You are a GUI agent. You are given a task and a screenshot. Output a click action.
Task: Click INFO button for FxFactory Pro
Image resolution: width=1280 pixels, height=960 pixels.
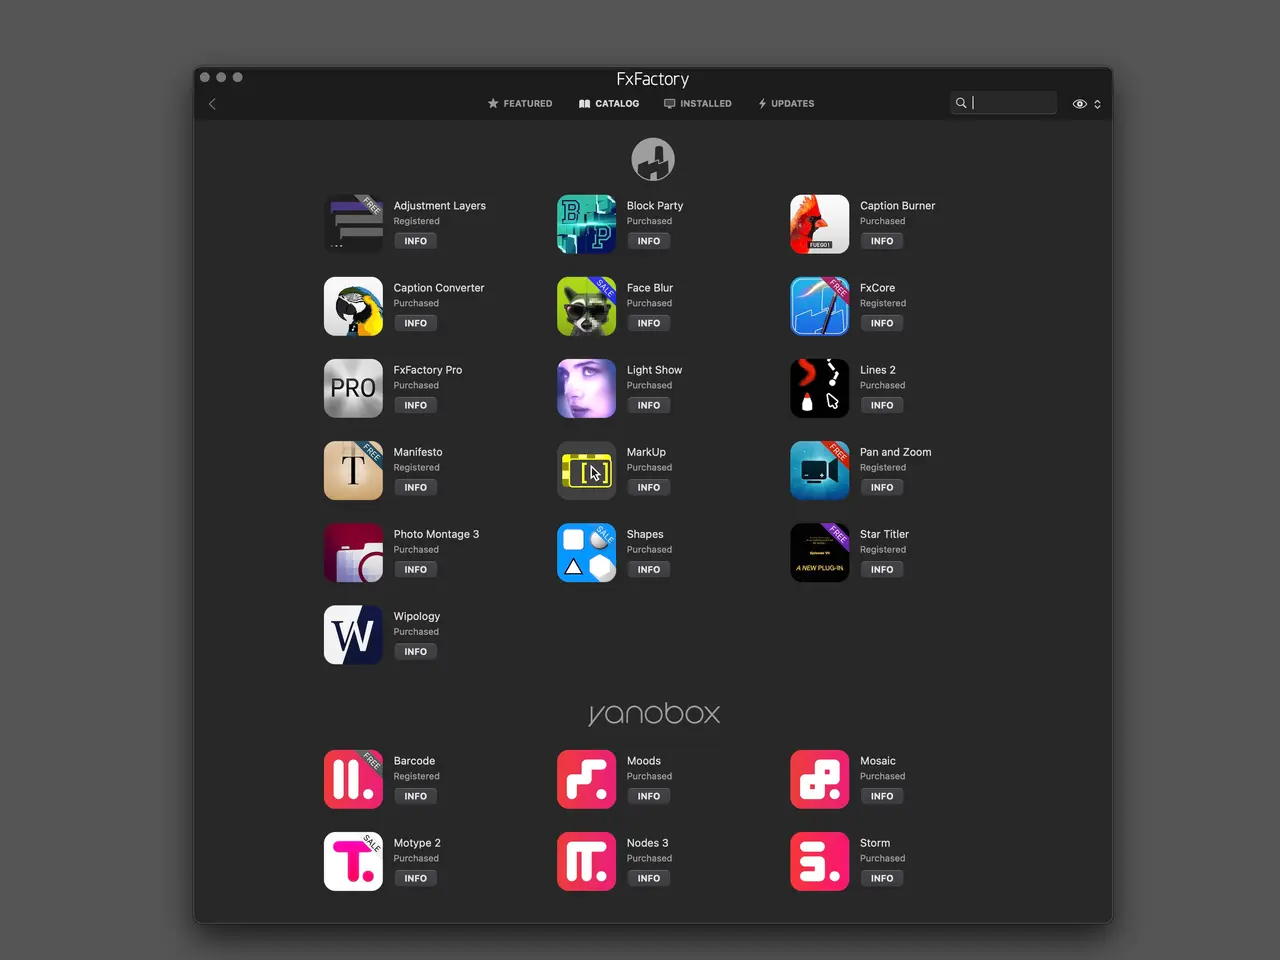[x=416, y=405]
